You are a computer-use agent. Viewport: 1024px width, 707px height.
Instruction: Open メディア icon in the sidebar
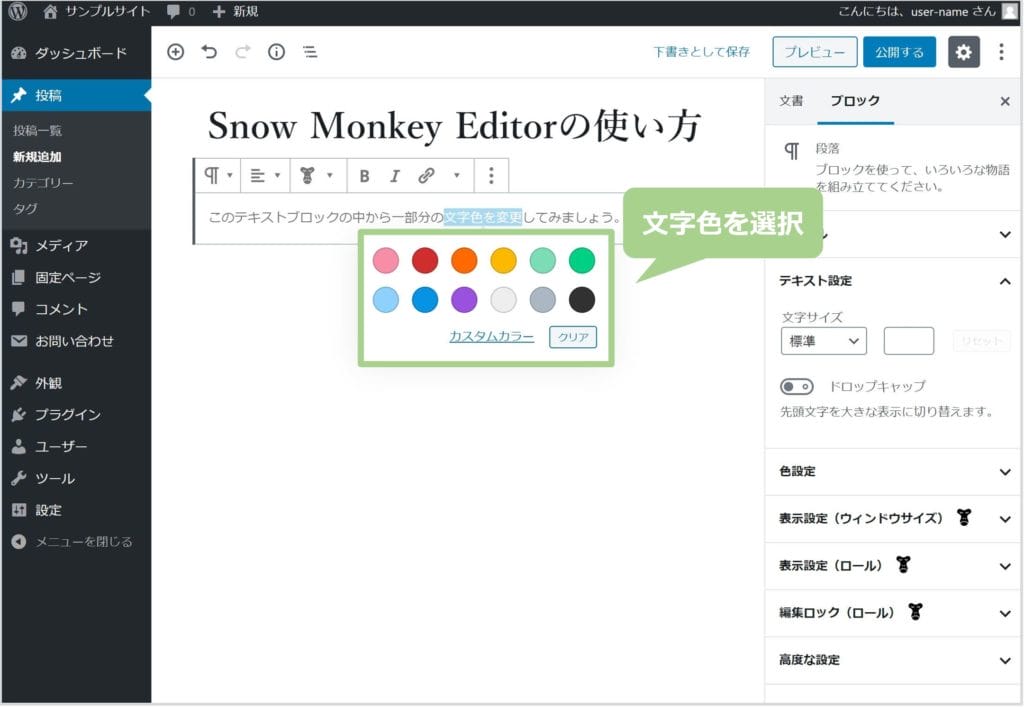tap(19, 245)
